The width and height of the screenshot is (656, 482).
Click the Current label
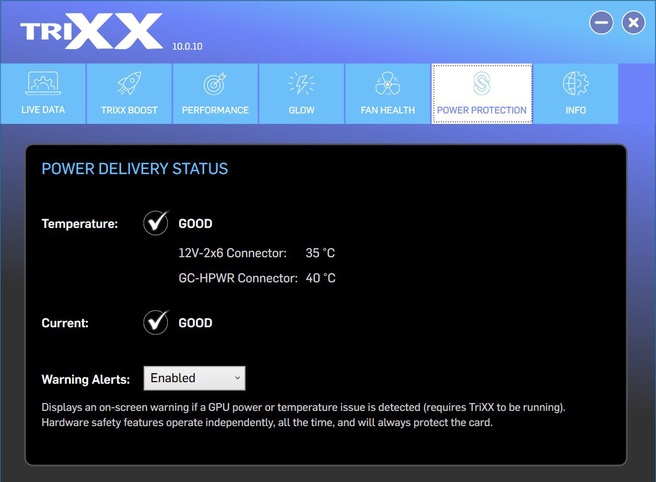click(x=65, y=323)
